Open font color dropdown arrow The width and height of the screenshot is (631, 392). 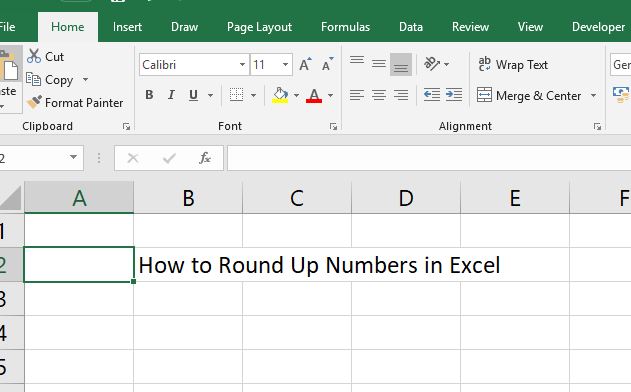pos(330,95)
